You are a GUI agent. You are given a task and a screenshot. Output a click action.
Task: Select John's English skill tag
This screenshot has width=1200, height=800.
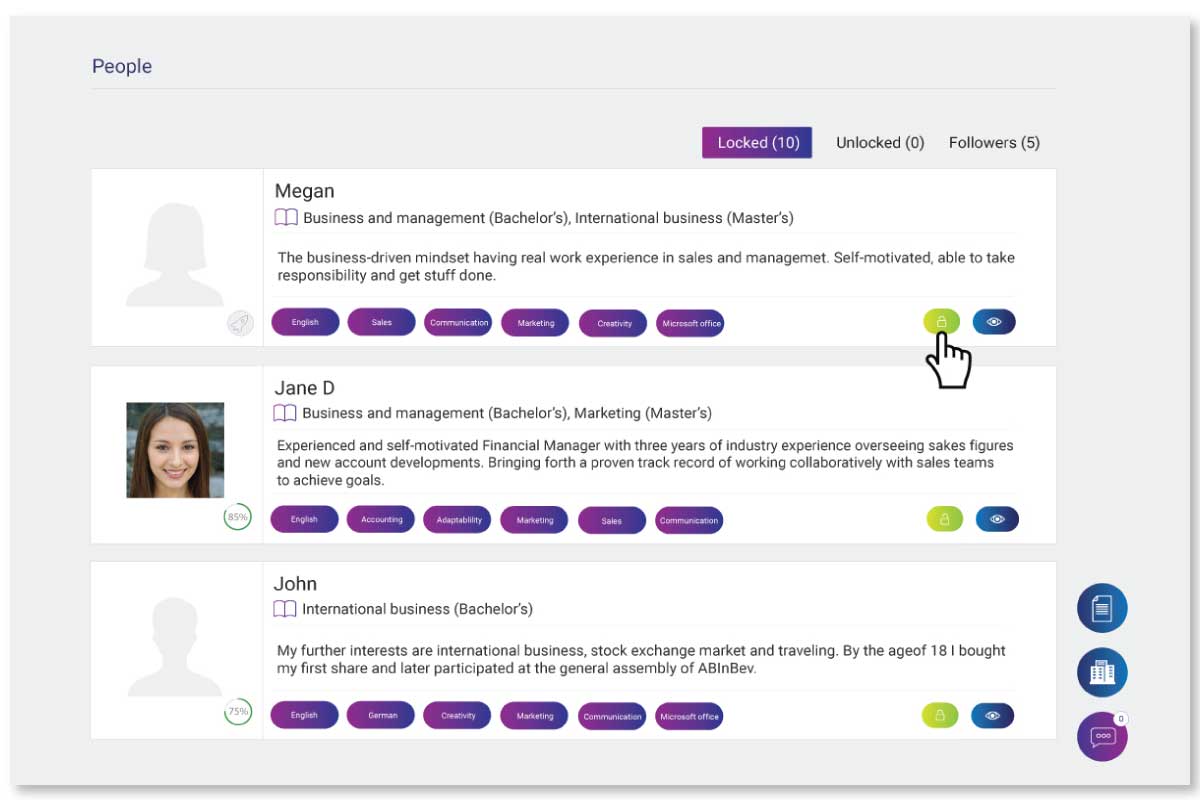pyautogui.click(x=304, y=715)
